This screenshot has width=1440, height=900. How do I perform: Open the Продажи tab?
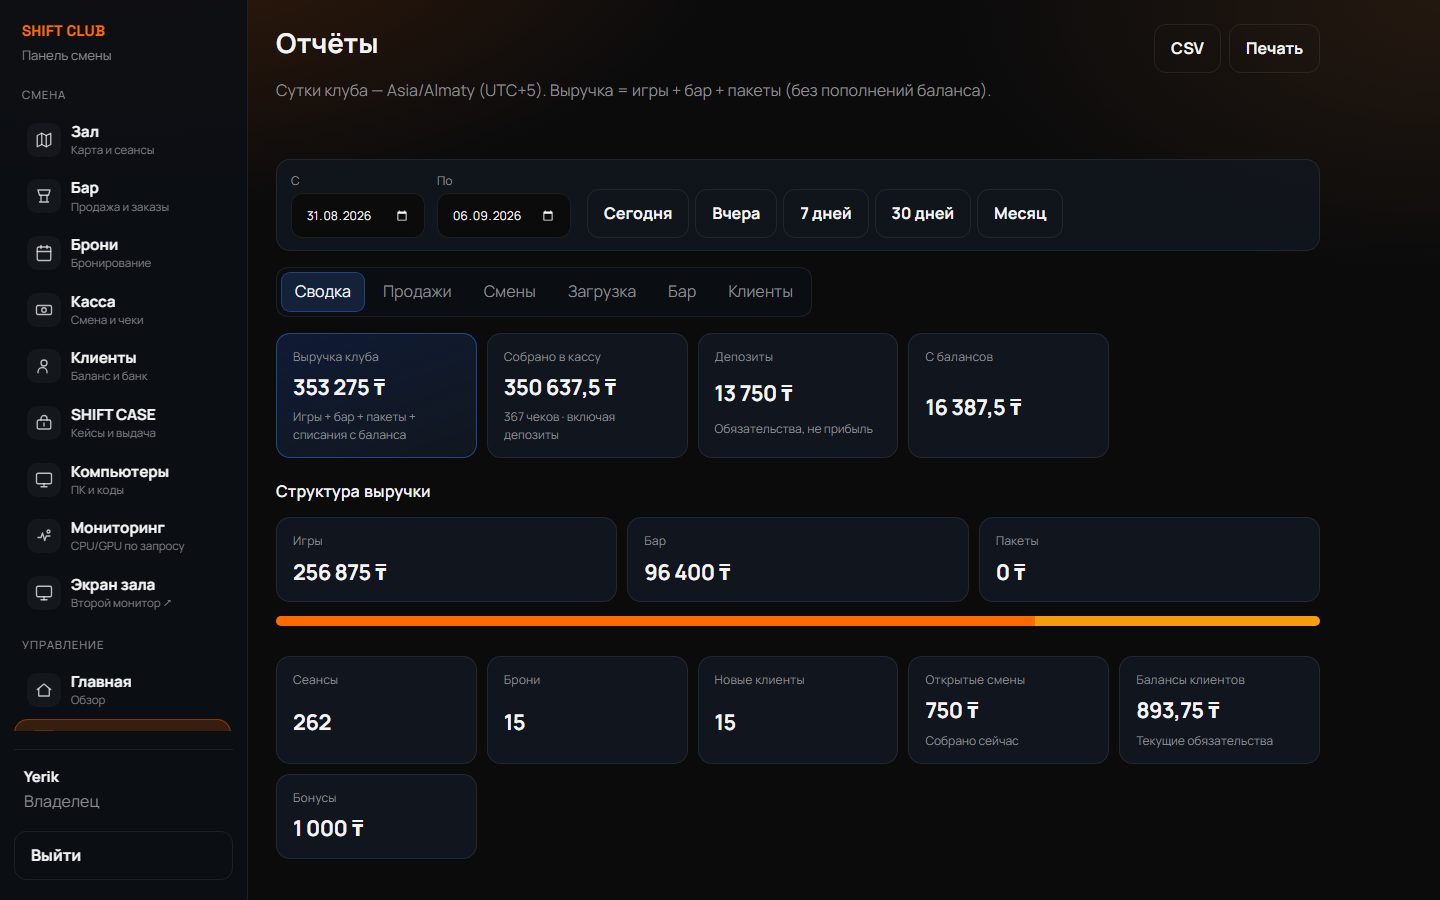coord(417,292)
